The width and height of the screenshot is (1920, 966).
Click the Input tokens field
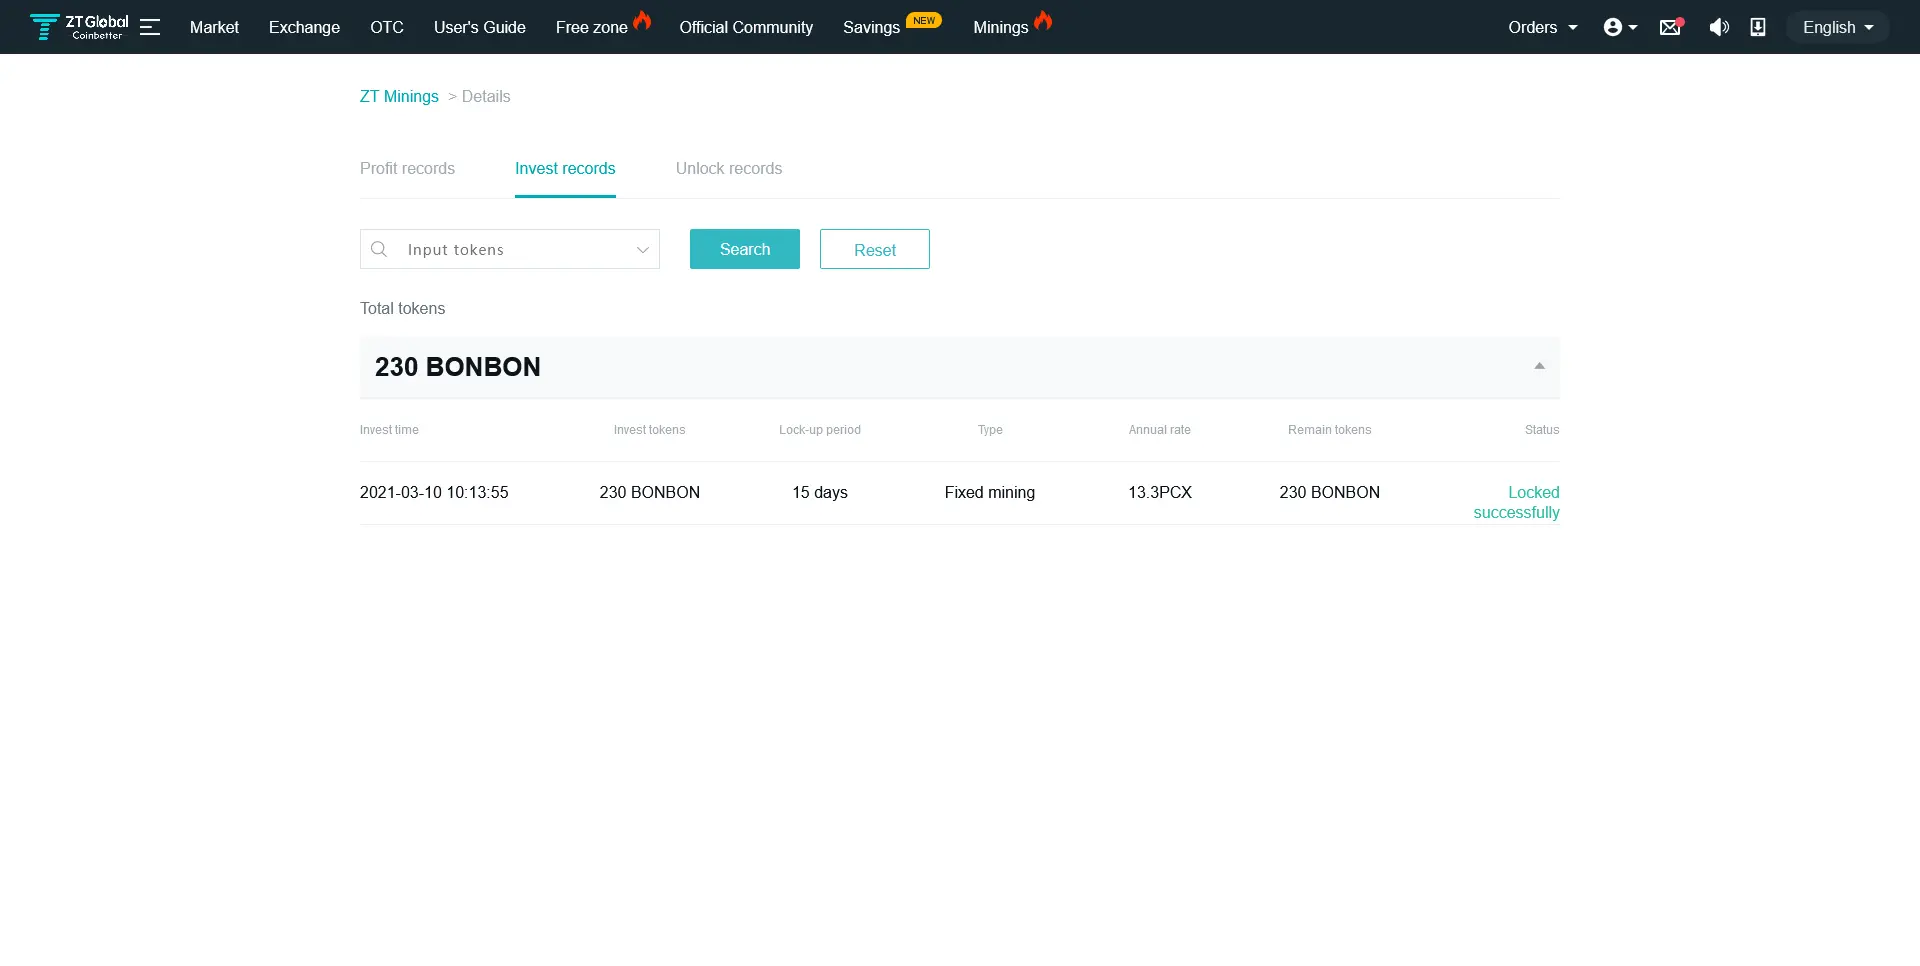[x=510, y=249]
